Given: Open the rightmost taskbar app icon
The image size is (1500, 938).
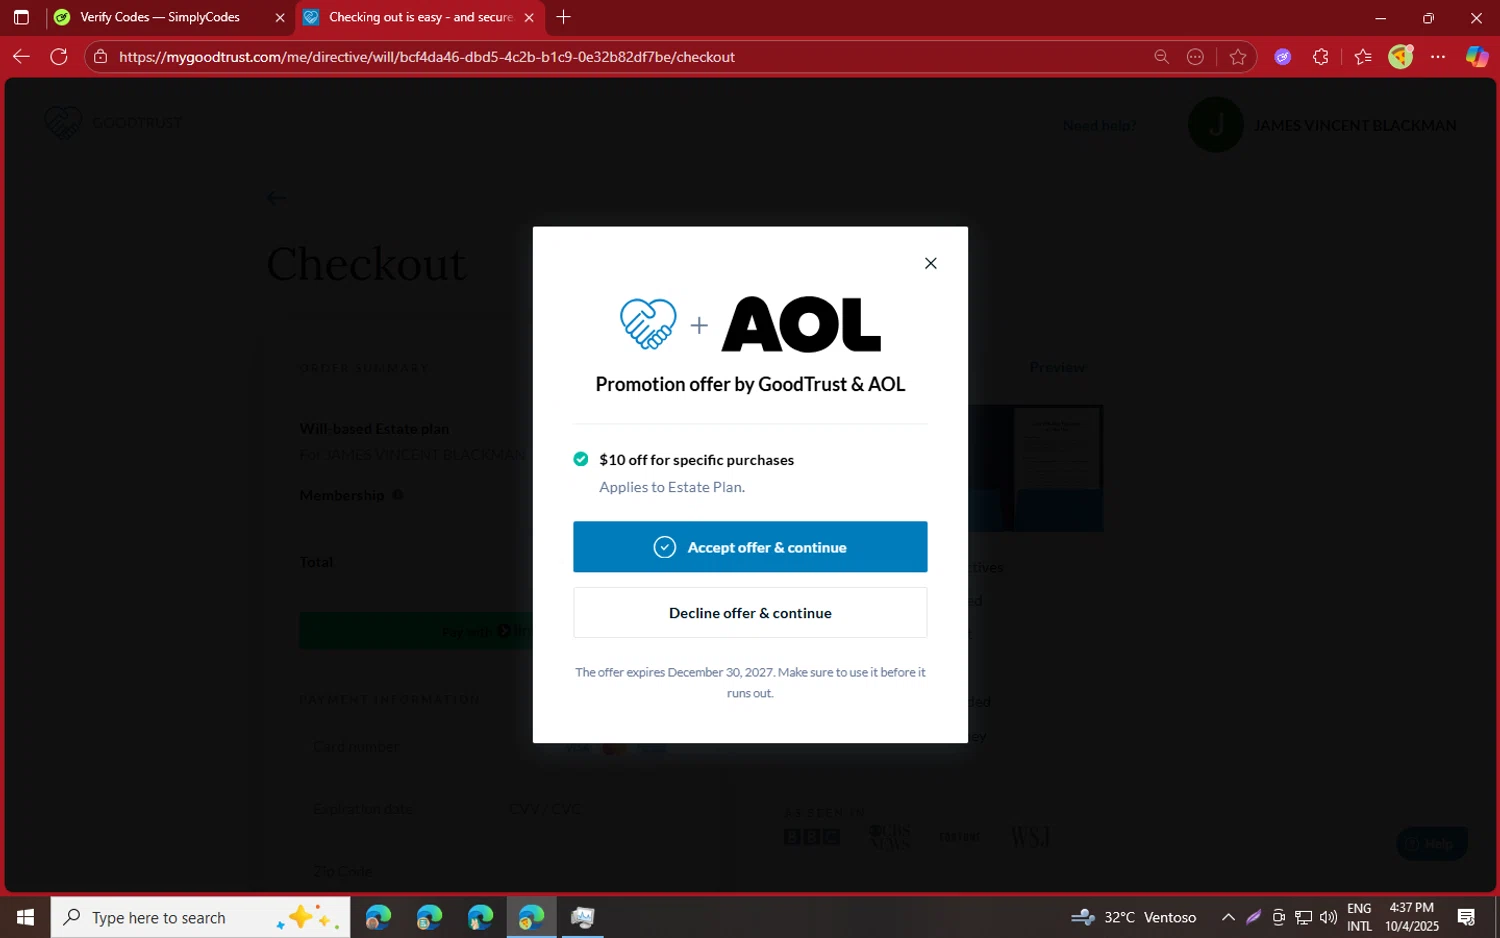Looking at the screenshot, I should [582, 917].
